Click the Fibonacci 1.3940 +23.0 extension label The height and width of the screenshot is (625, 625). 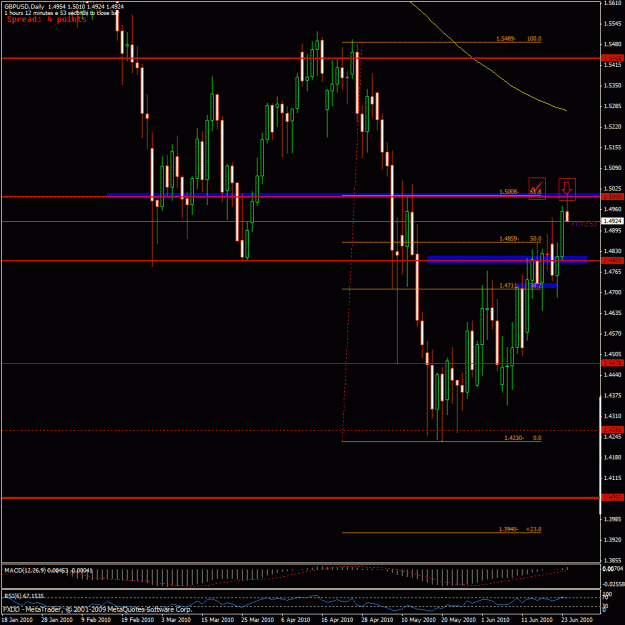(x=520, y=529)
